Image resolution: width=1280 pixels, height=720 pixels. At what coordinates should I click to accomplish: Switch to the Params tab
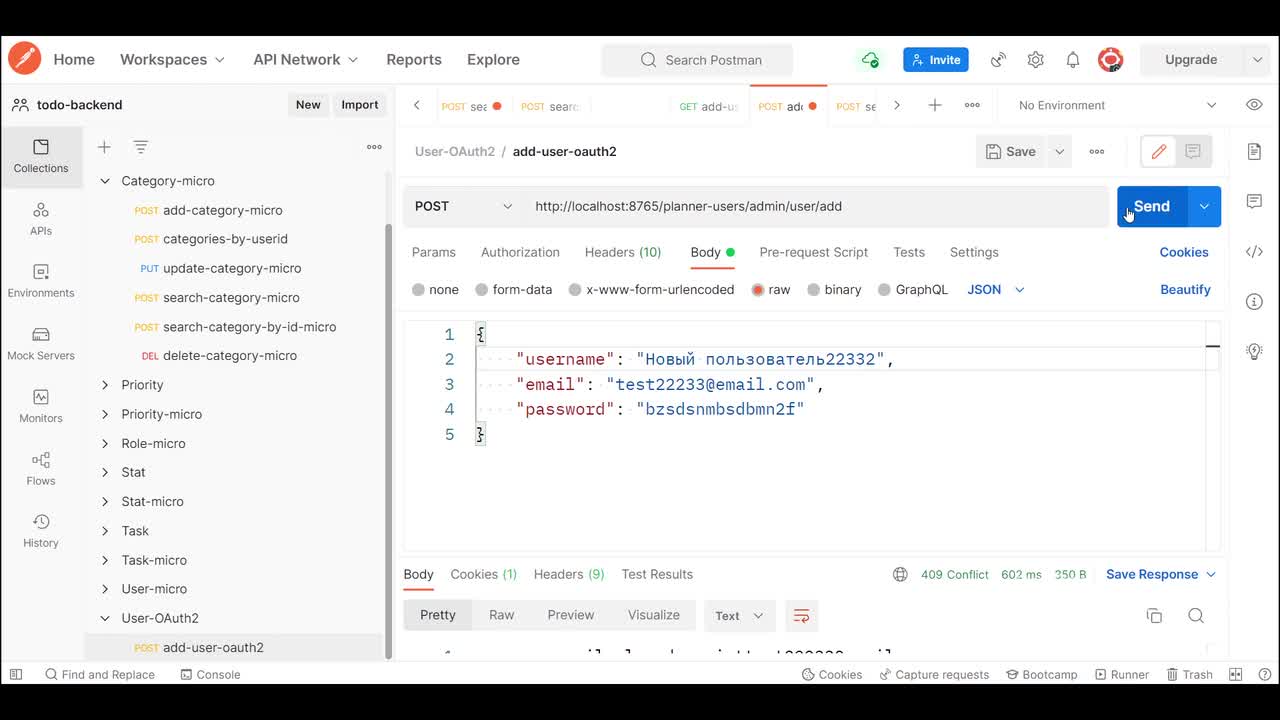point(433,252)
